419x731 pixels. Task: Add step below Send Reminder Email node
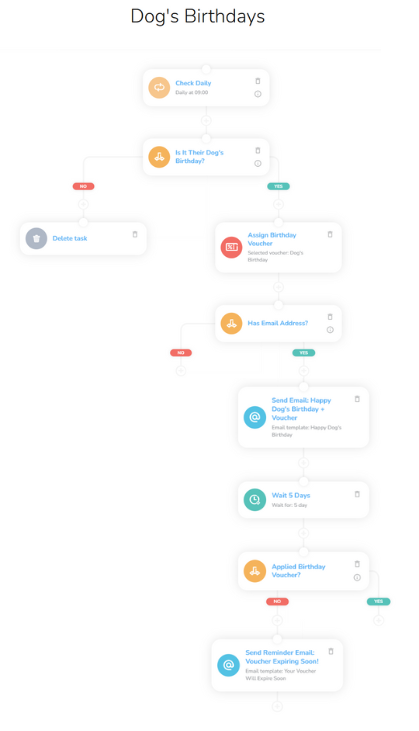[277, 707]
